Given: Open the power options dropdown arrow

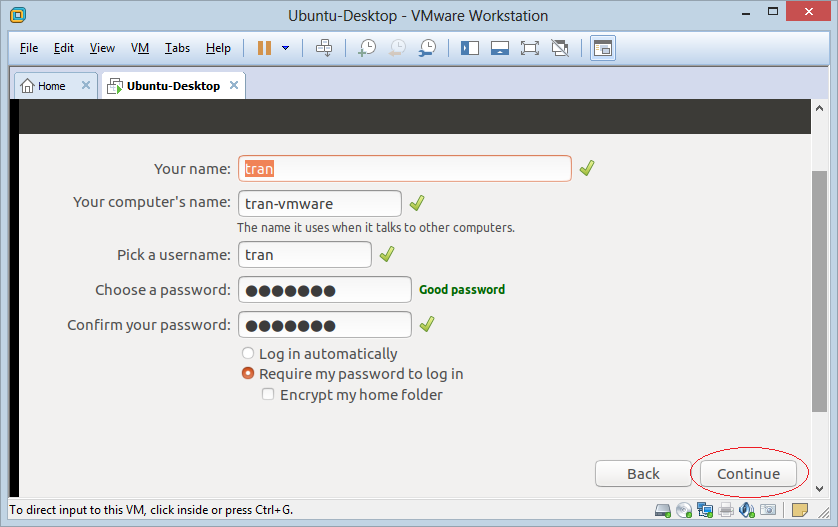Looking at the screenshot, I should point(285,48).
